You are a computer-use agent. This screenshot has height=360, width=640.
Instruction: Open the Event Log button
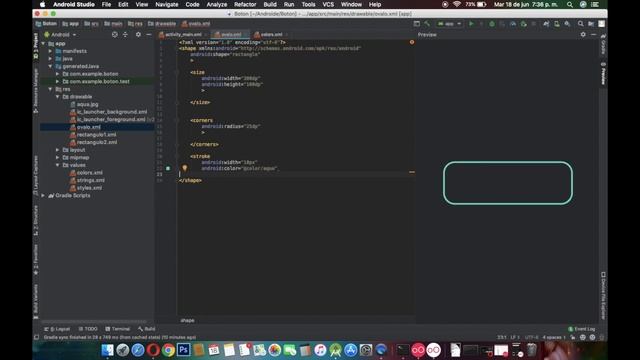point(582,329)
